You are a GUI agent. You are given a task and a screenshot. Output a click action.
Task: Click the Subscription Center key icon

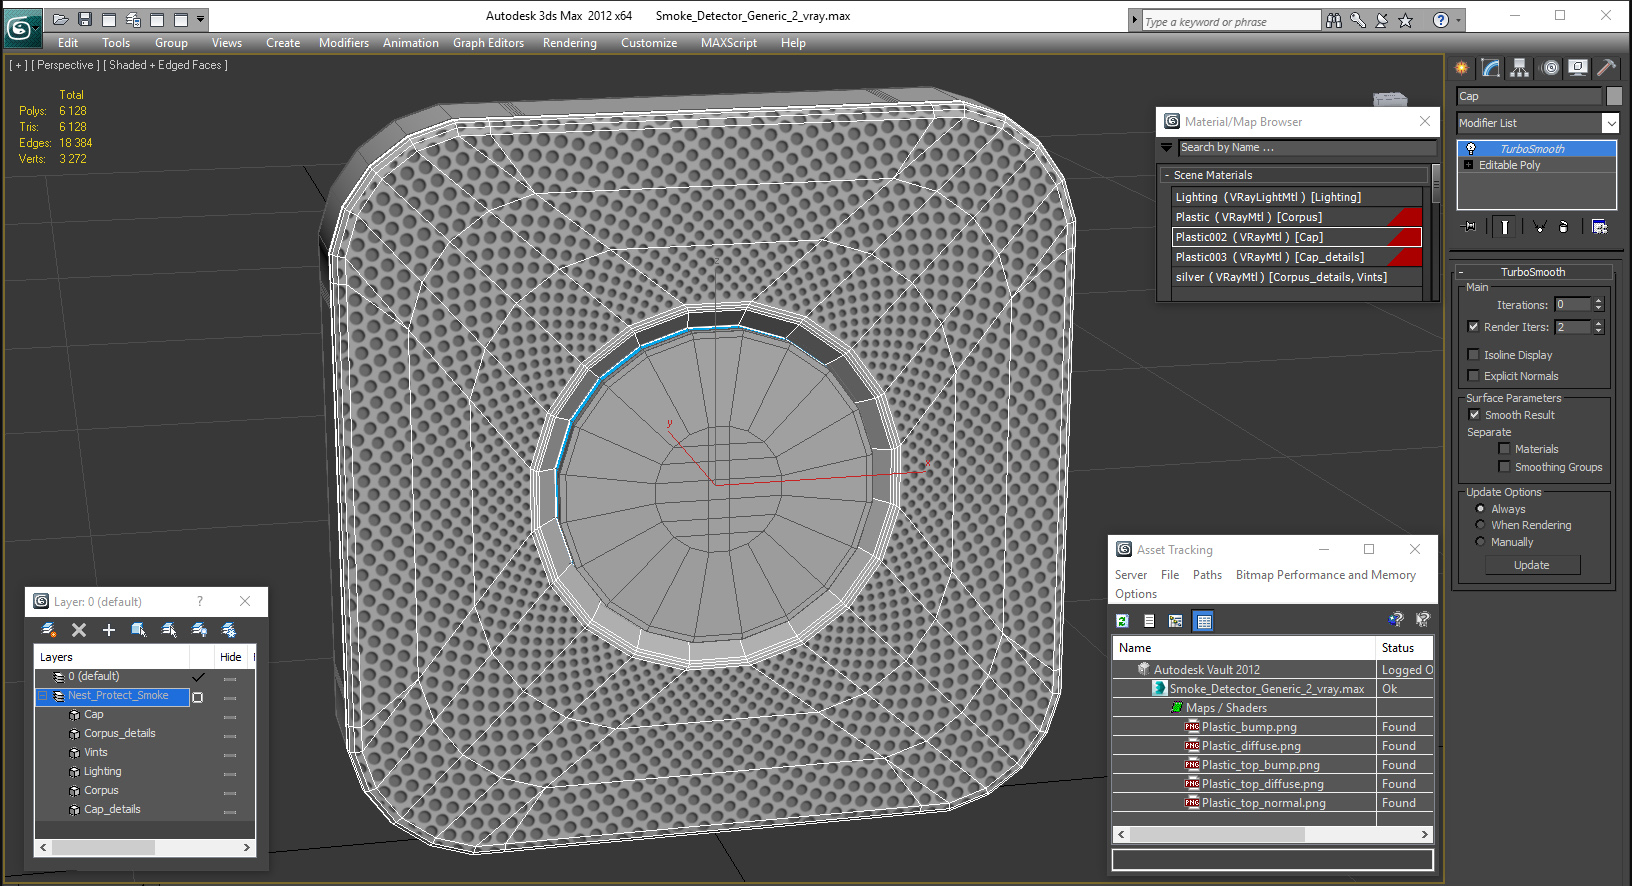[x=1358, y=20]
